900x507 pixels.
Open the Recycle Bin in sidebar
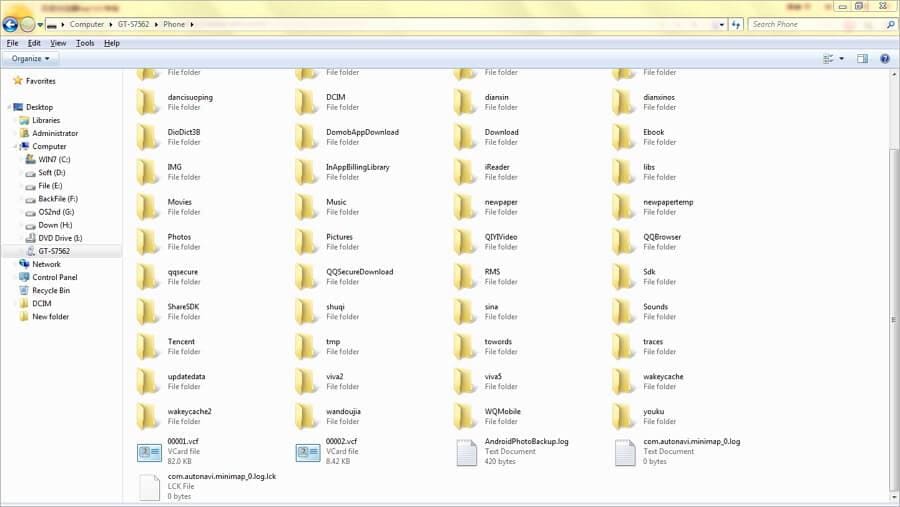(51, 291)
